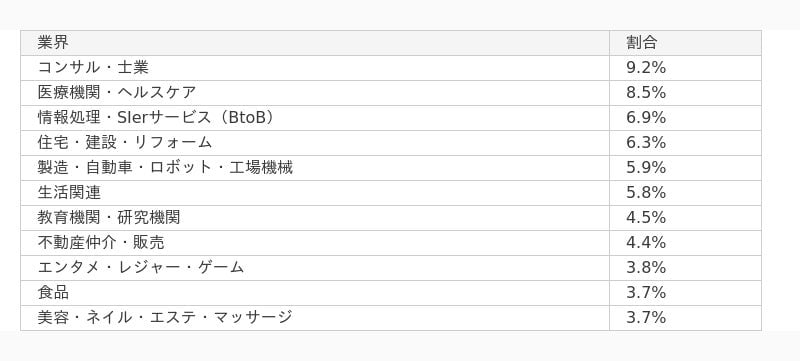Click the エンタメ・レジャー・ゲーム cell
The height and width of the screenshot is (361, 800).
coord(315,268)
